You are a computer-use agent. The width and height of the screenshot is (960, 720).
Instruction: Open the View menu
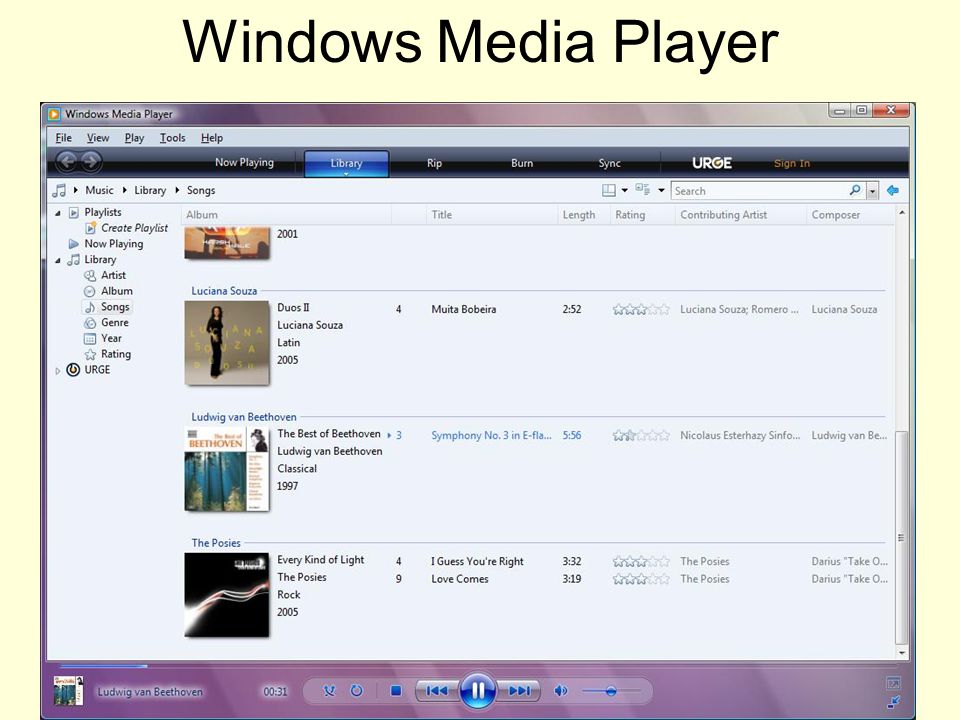click(x=98, y=138)
